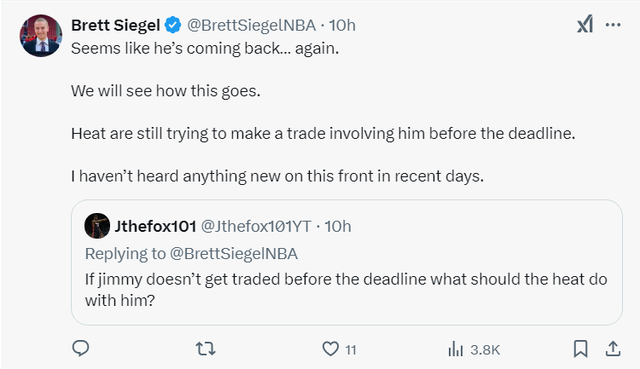Bookmark this post
Screen dimensions: 640x369
(x=580, y=349)
